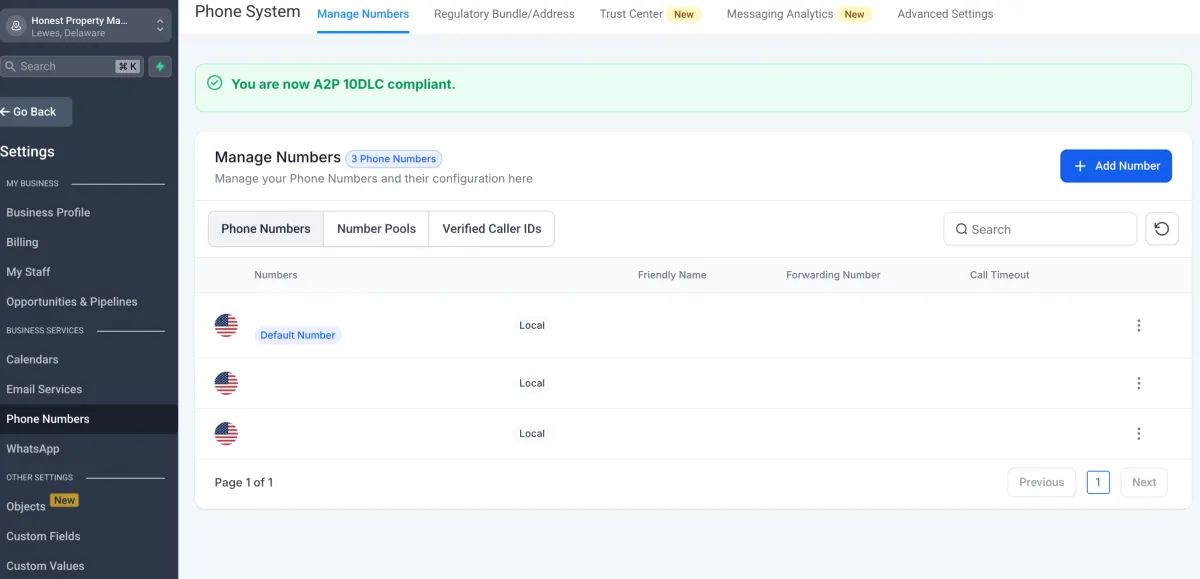Click the 3 Phone Numbers badge

coord(394,159)
